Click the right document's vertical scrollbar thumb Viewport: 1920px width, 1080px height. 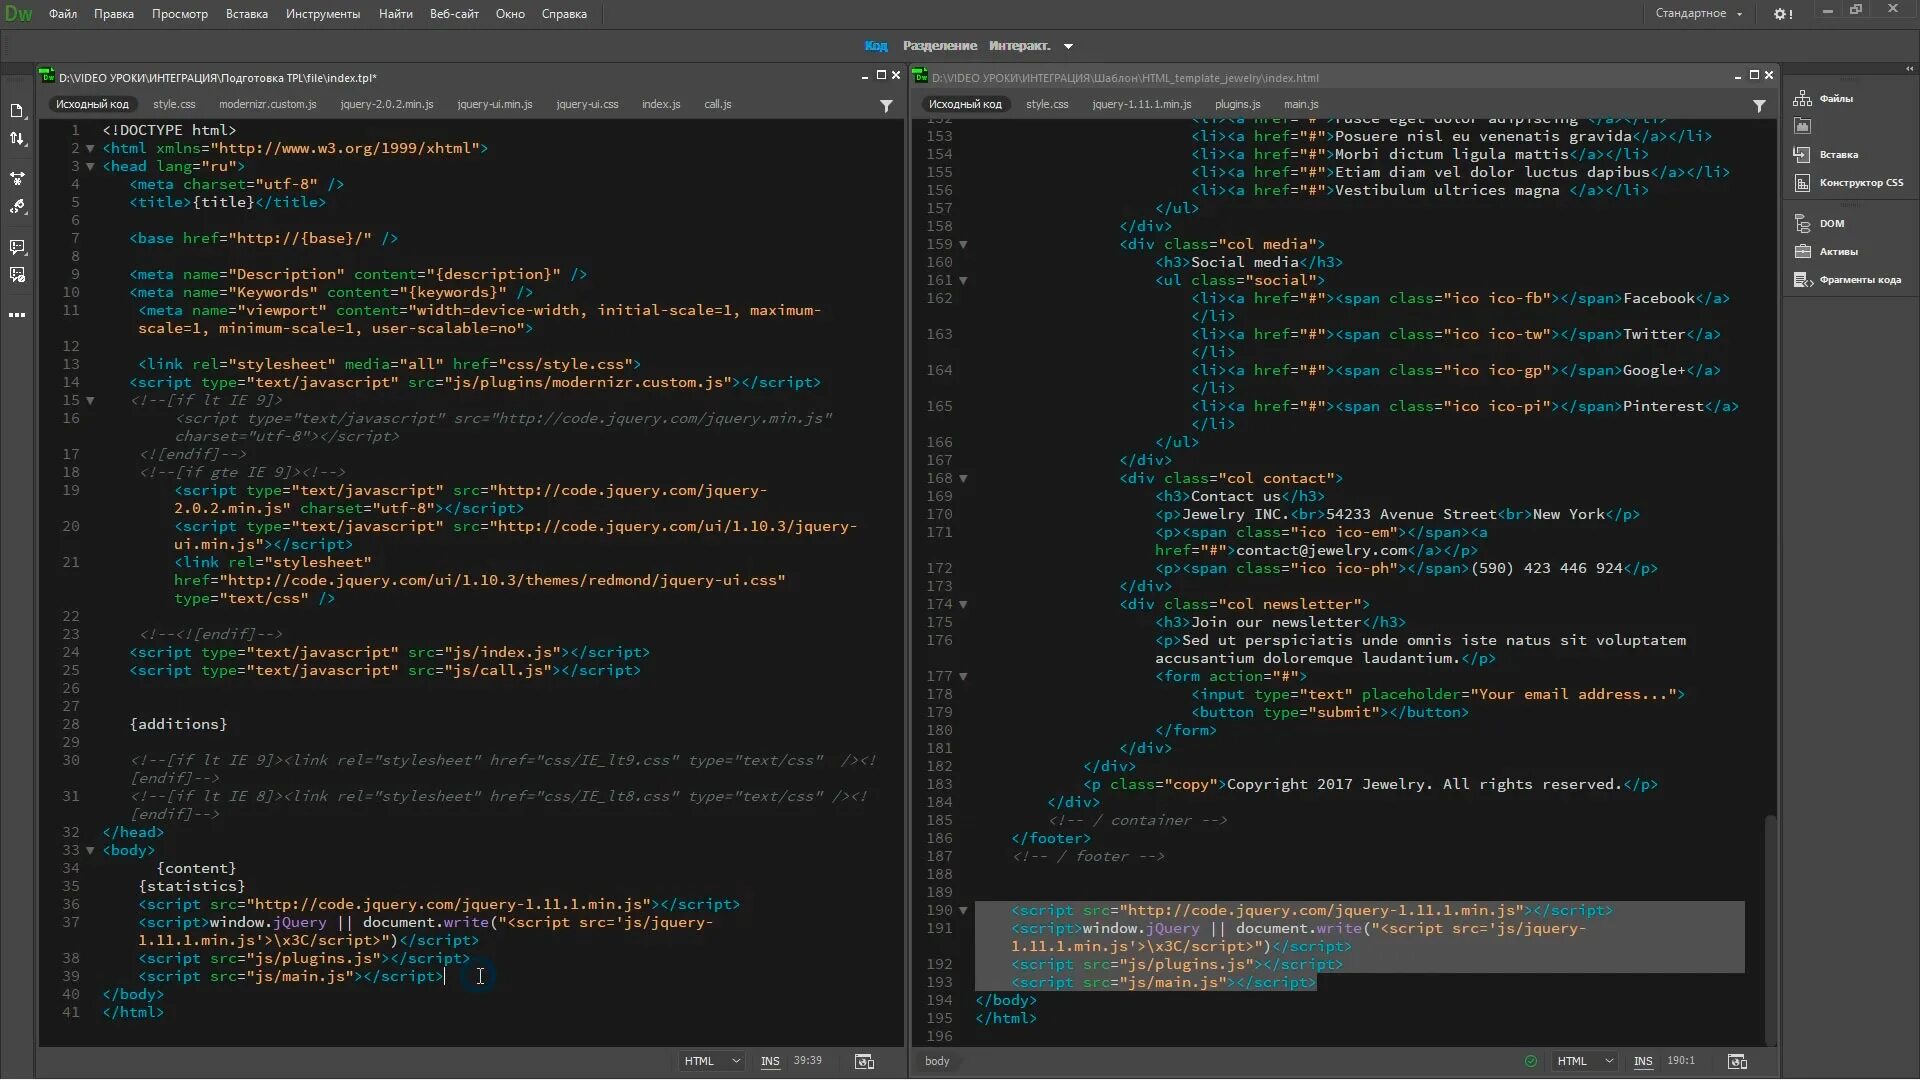coord(1771,929)
